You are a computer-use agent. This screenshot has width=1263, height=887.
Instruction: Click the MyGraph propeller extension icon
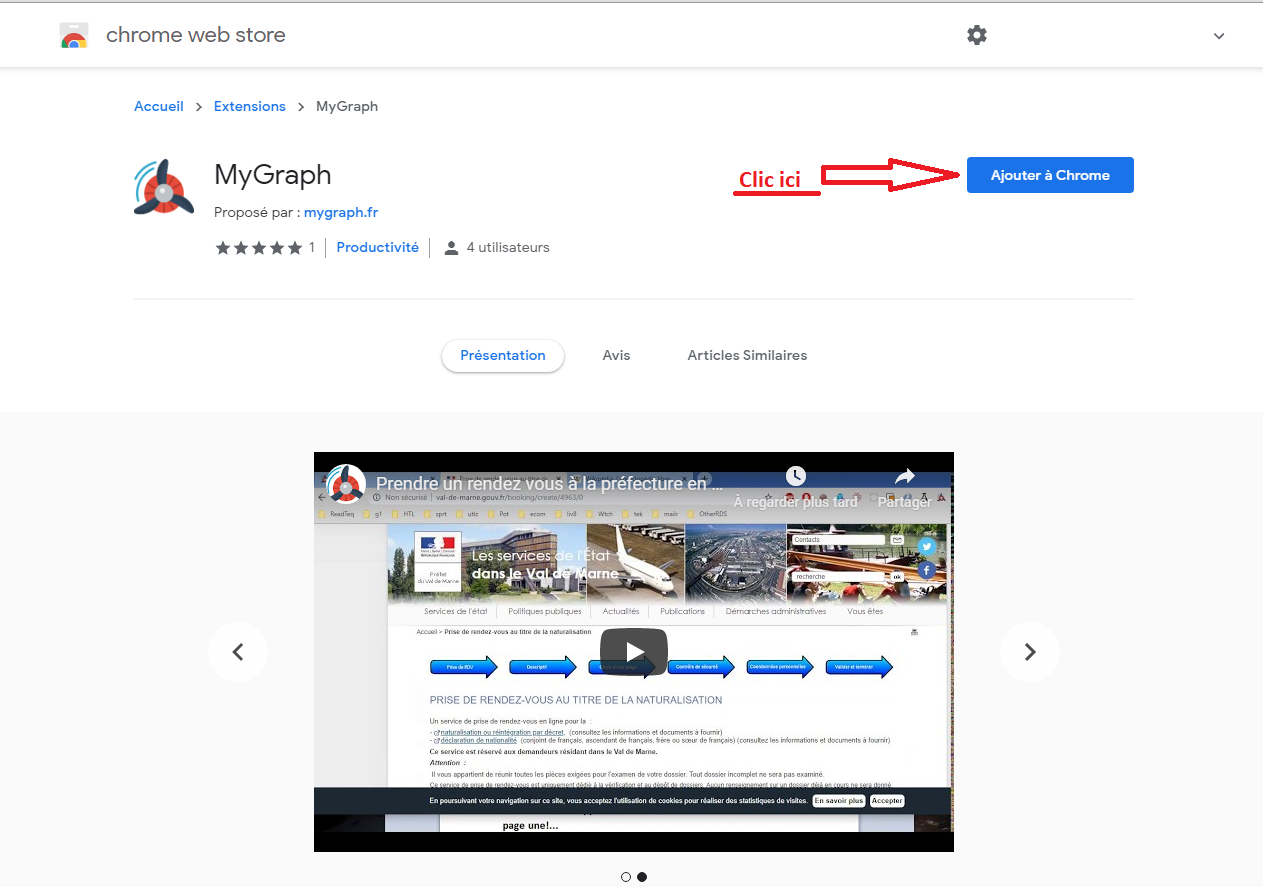[164, 187]
